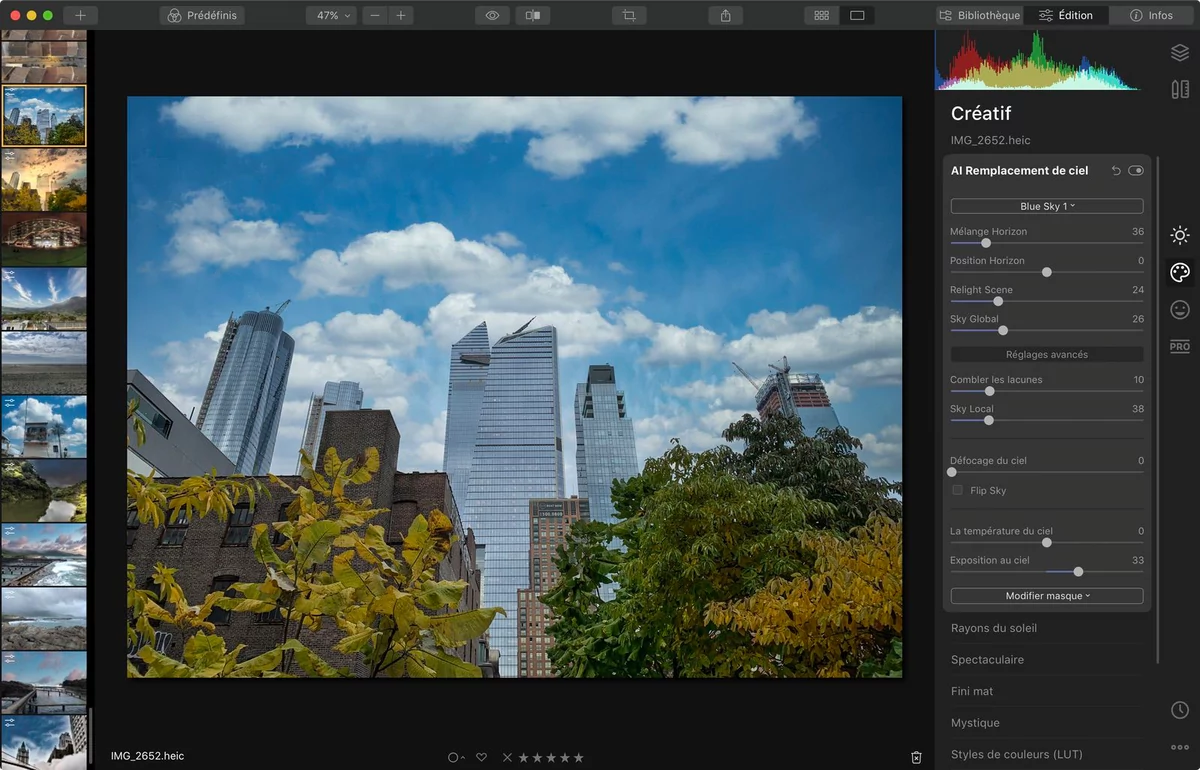Image resolution: width=1200 pixels, height=770 pixels.
Task: Open the three-dots more options menu
Action: [1180, 747]
